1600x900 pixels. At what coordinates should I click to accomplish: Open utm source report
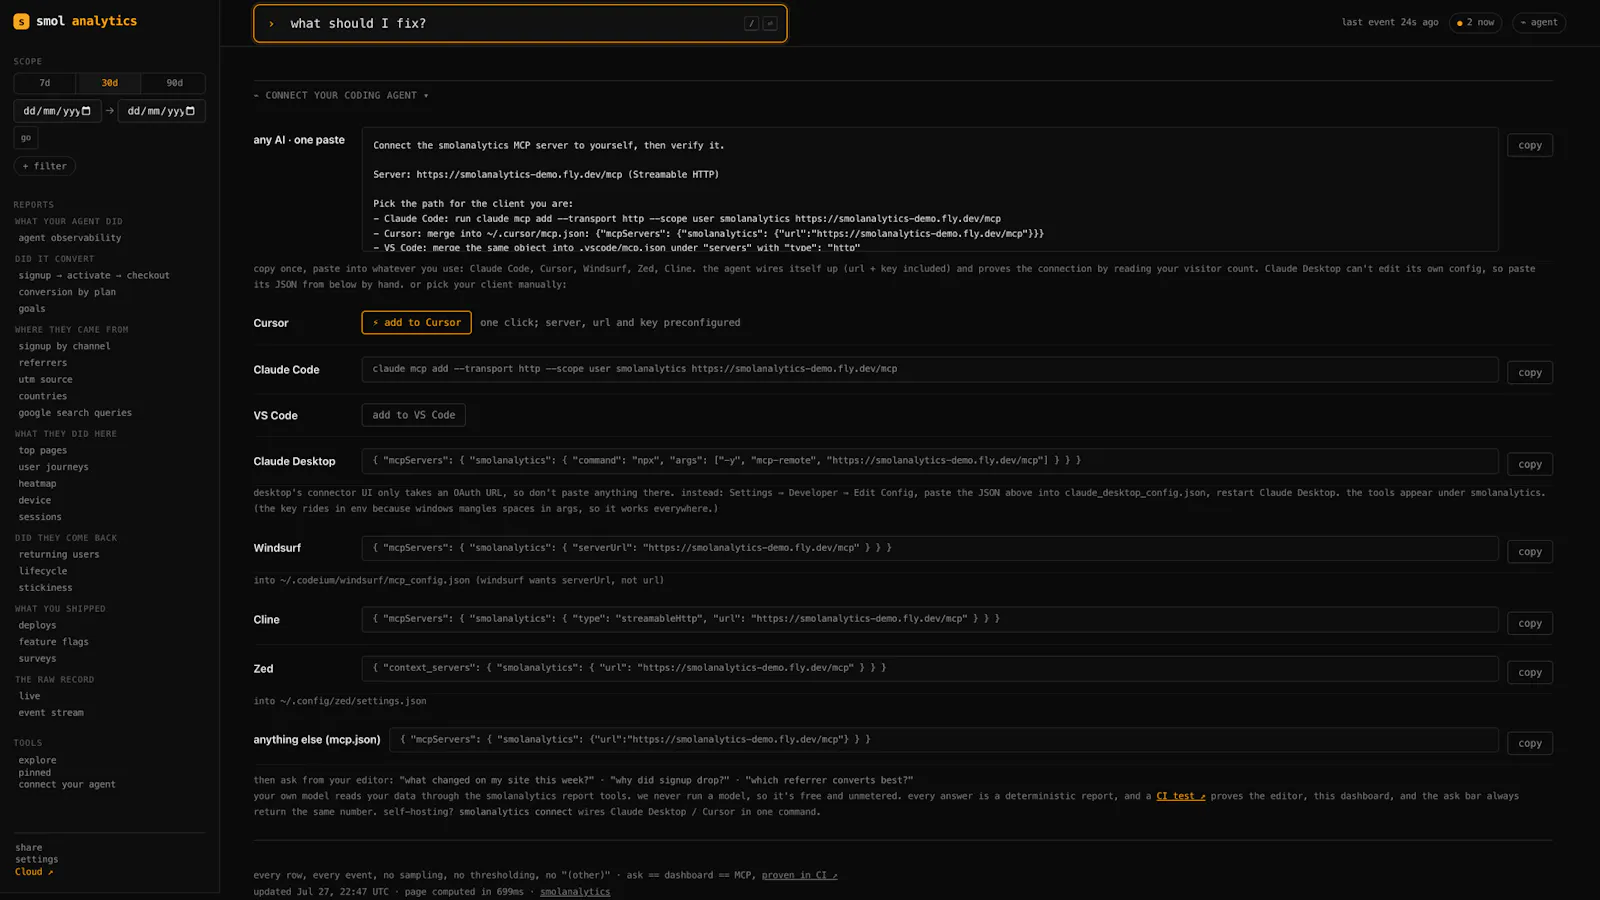(x=45, y=380)
